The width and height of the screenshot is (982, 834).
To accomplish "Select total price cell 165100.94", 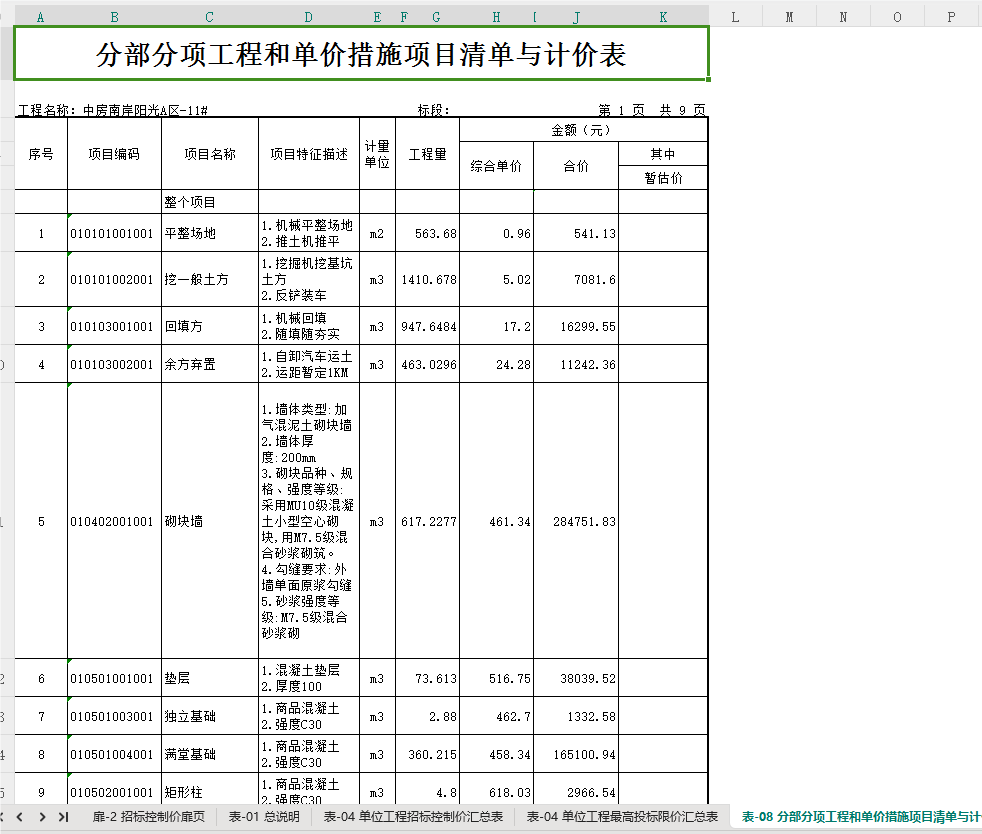I will (x=576, y=754).
